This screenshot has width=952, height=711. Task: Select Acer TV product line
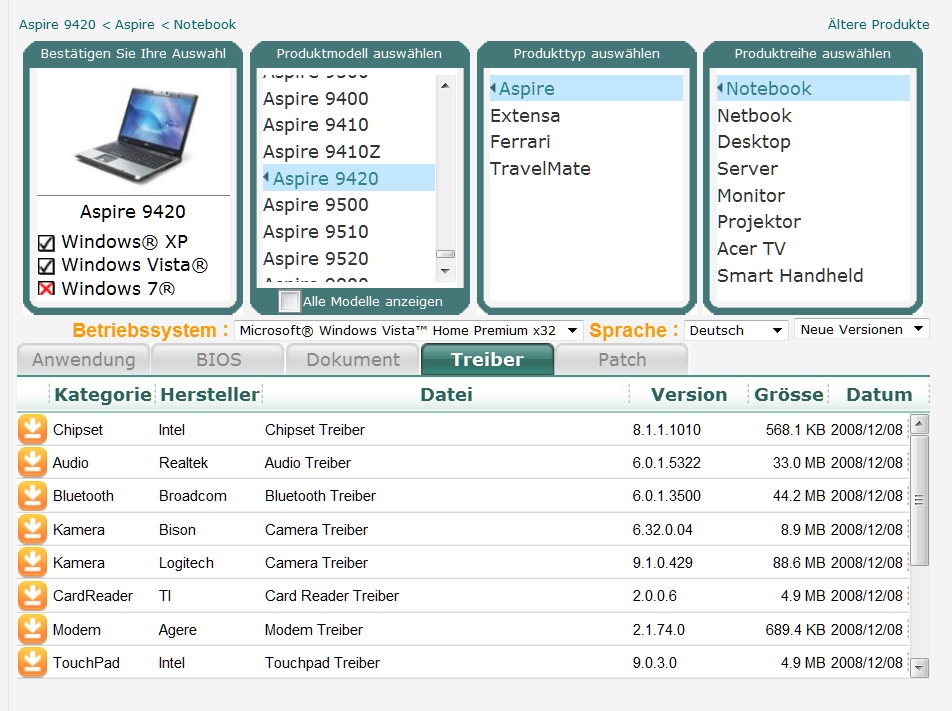click(752, 249)
